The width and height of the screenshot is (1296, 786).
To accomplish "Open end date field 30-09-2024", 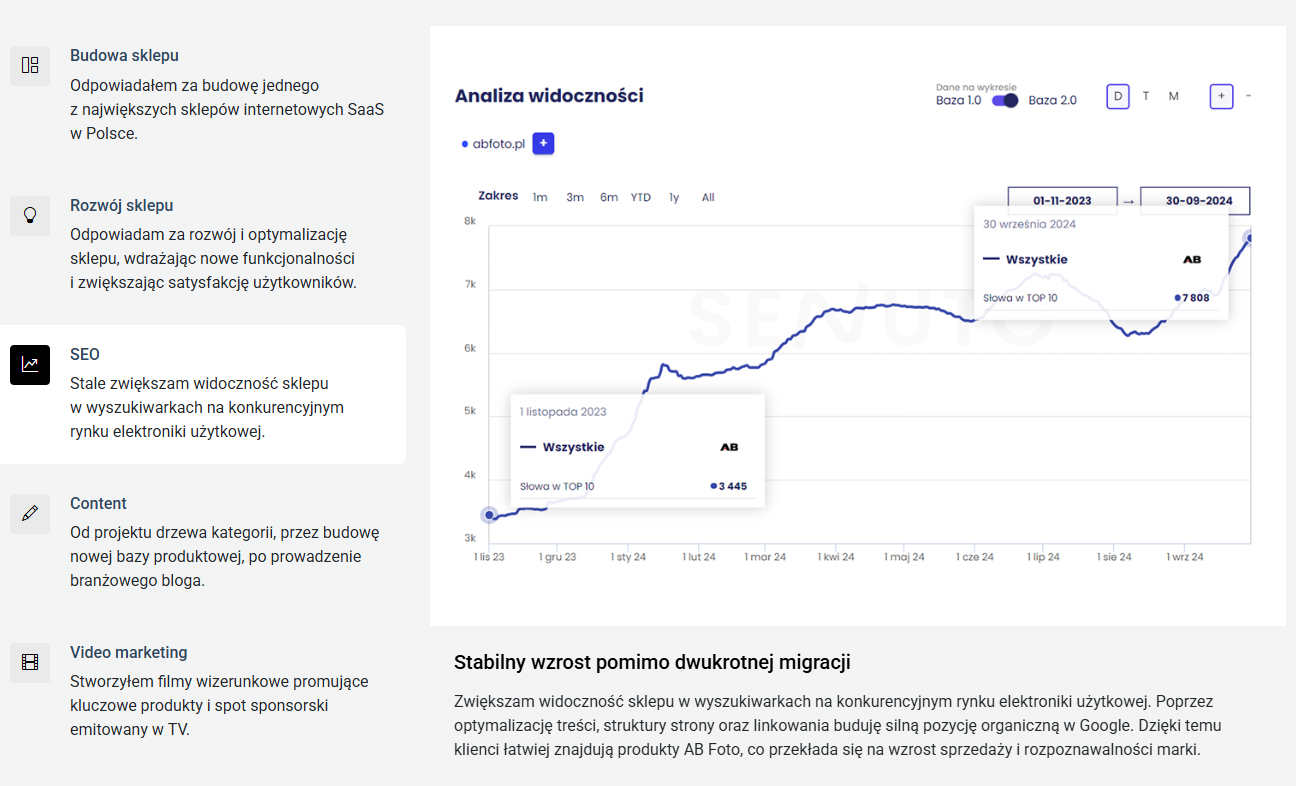I will pos(1195,200).
